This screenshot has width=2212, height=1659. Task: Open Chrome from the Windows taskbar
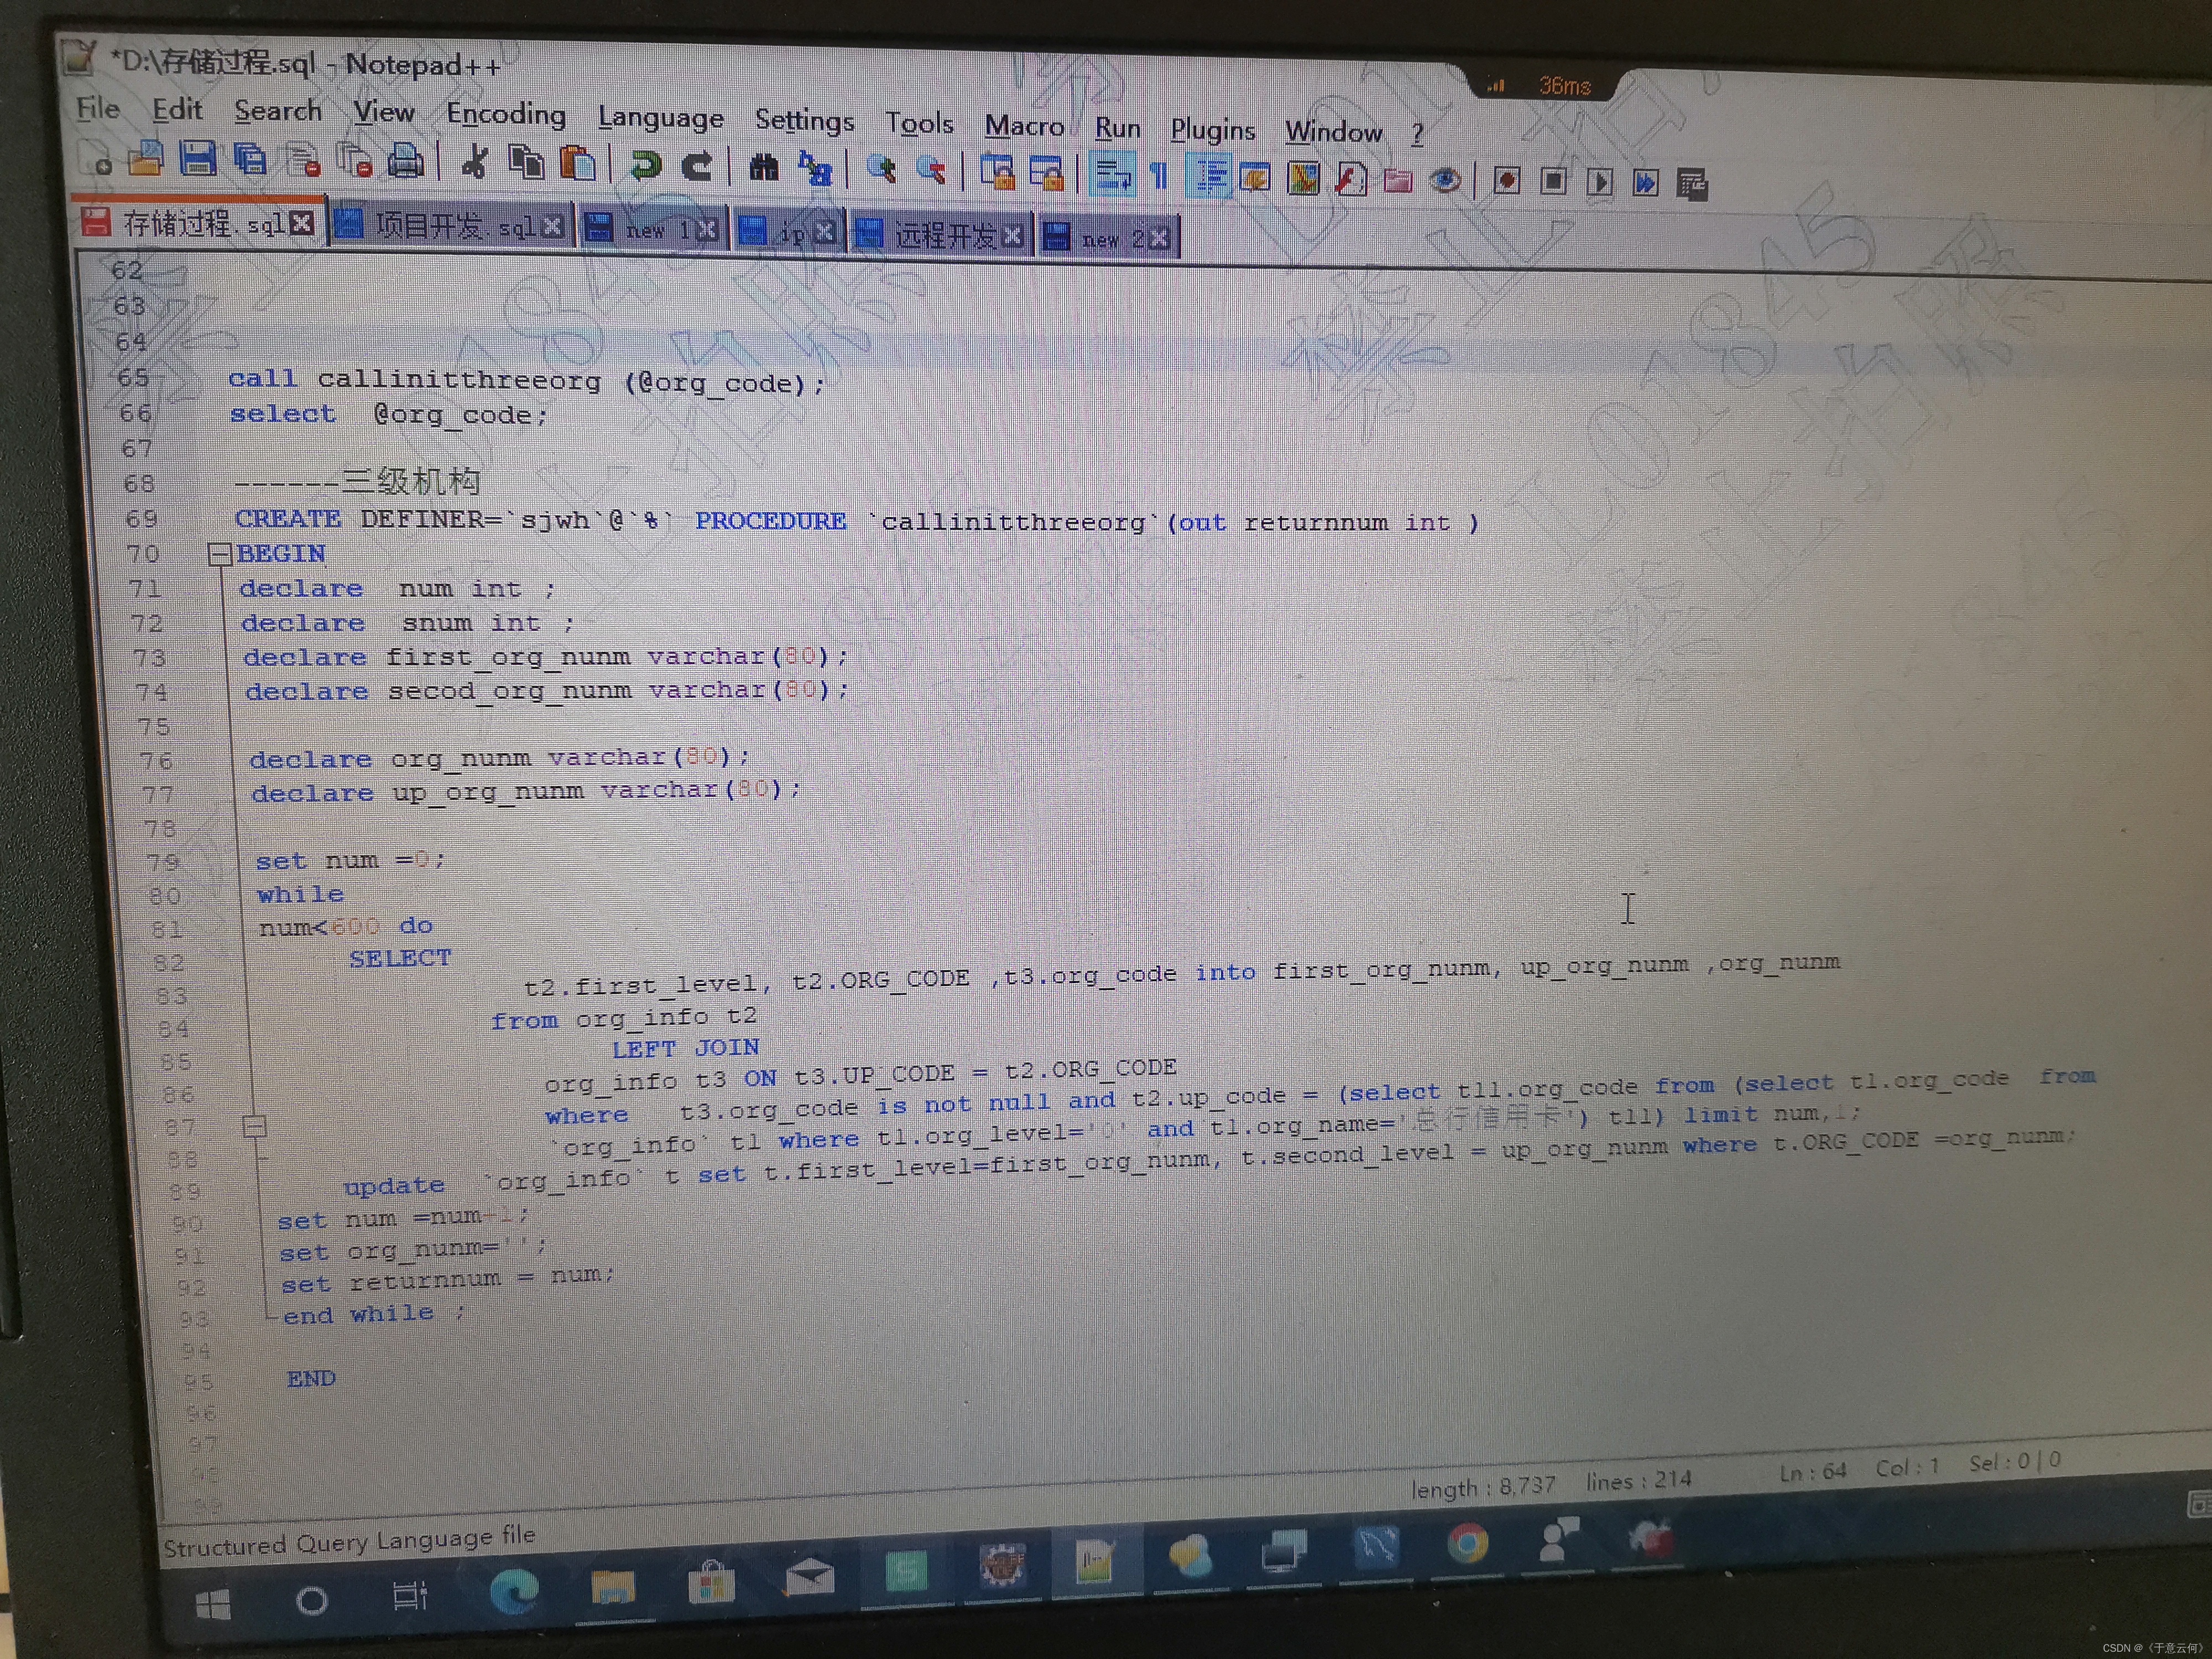(1467, 1543)
